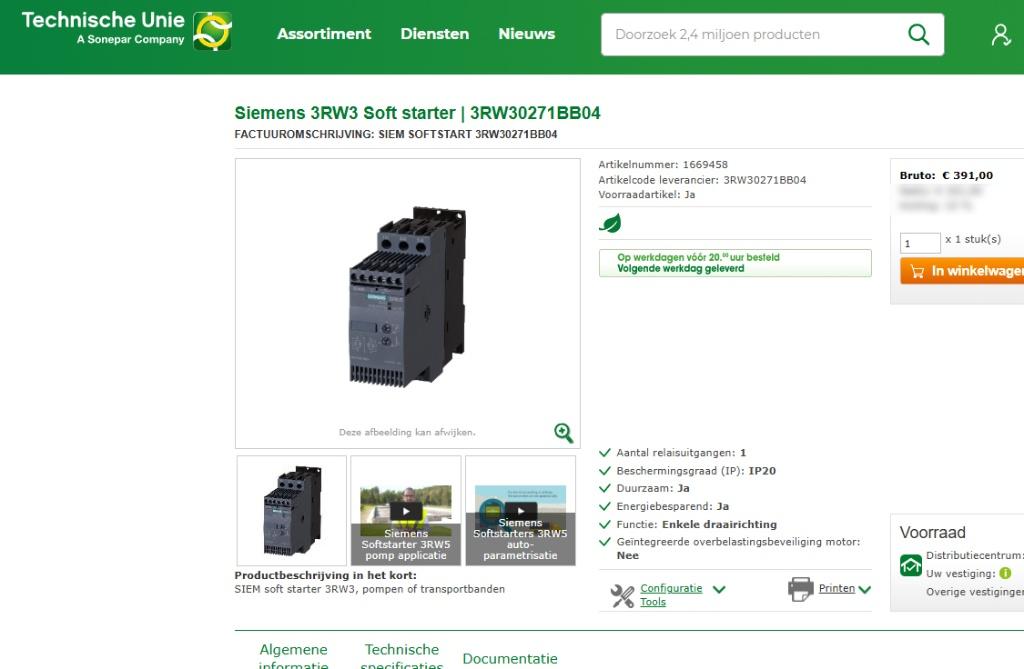
Task: Click the Duurzaam Ja specification
Action: tap(653, 488)
